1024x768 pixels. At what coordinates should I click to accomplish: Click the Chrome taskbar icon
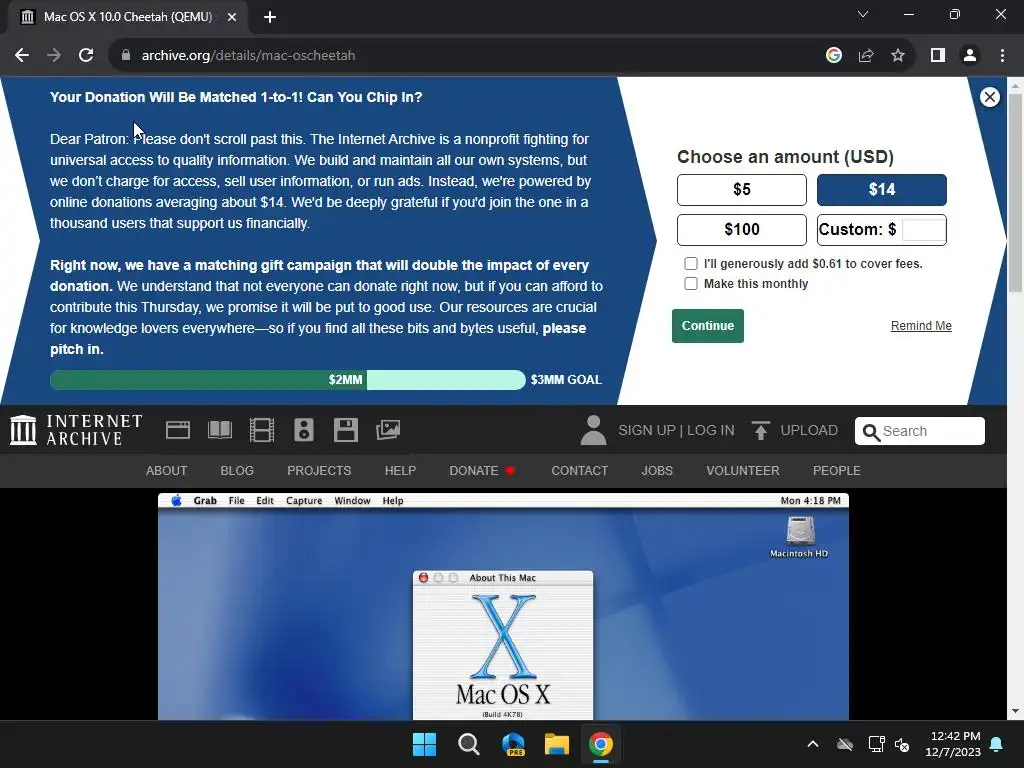(x=601, y=744)
